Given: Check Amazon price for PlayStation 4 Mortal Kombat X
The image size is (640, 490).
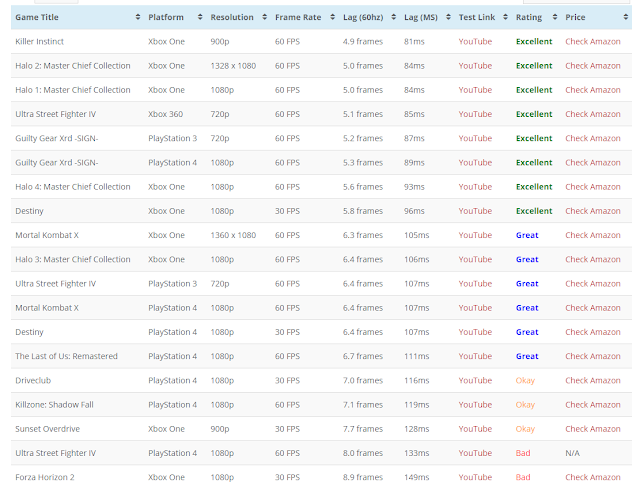Looking at the screenshot, I should pos(593,308).
